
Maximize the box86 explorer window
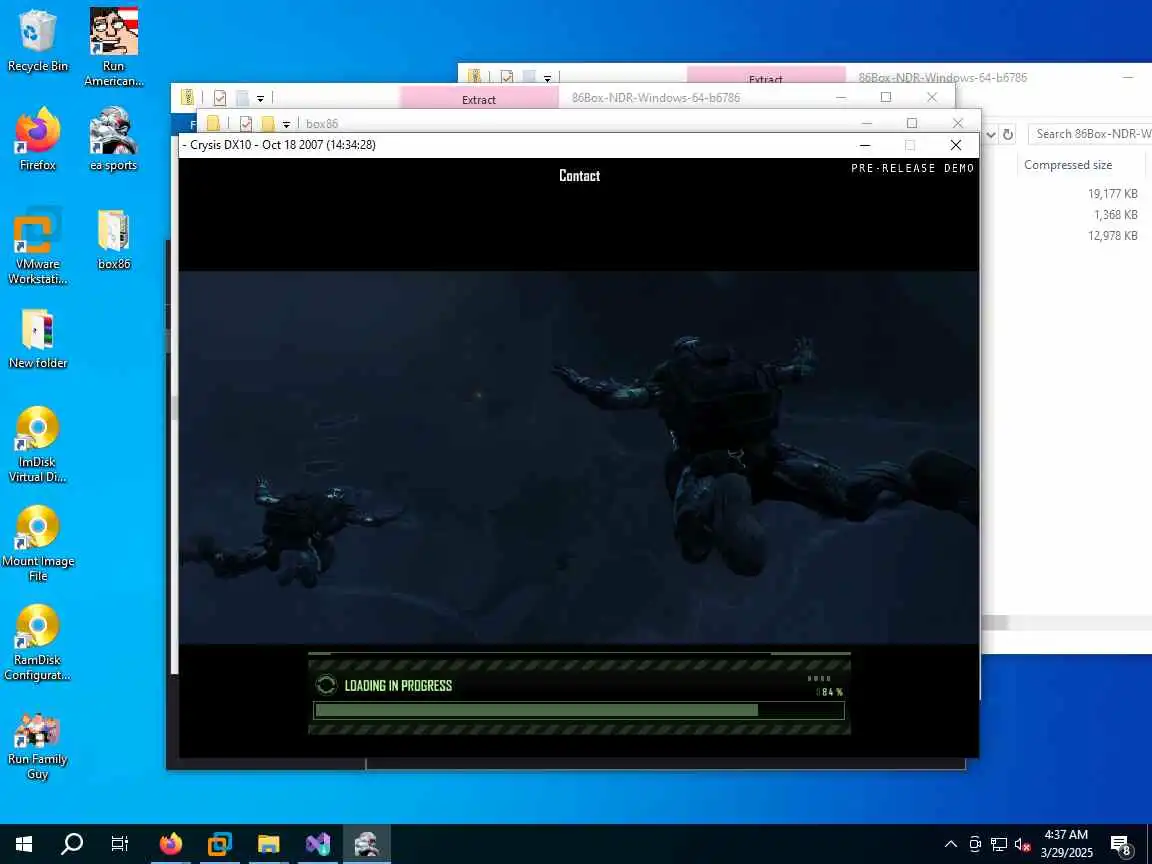912,123
